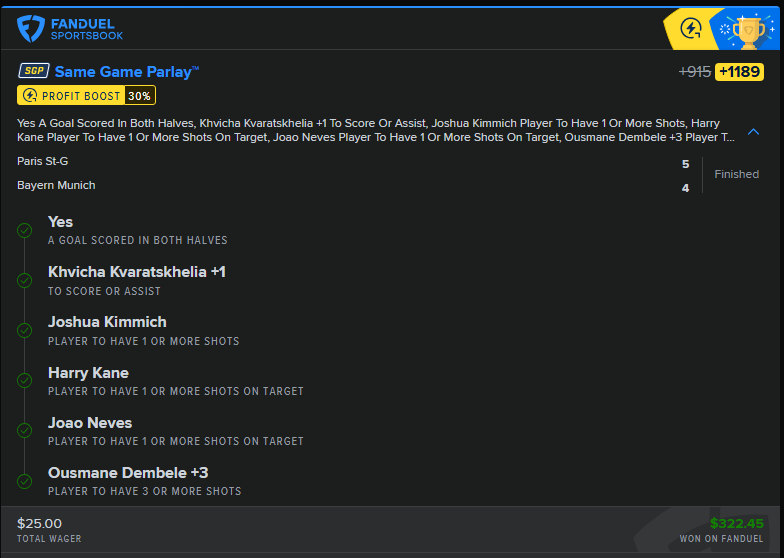The height and width of the screenshot is (558, 784).
Task: Click the Bayern Munich team name
Action: pyautogui.click(x=56, y=186)
